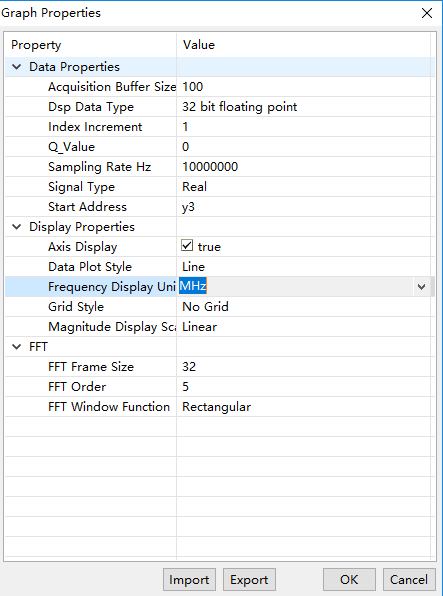
Task: Click the Export button
Action: (x=249, y=580)
